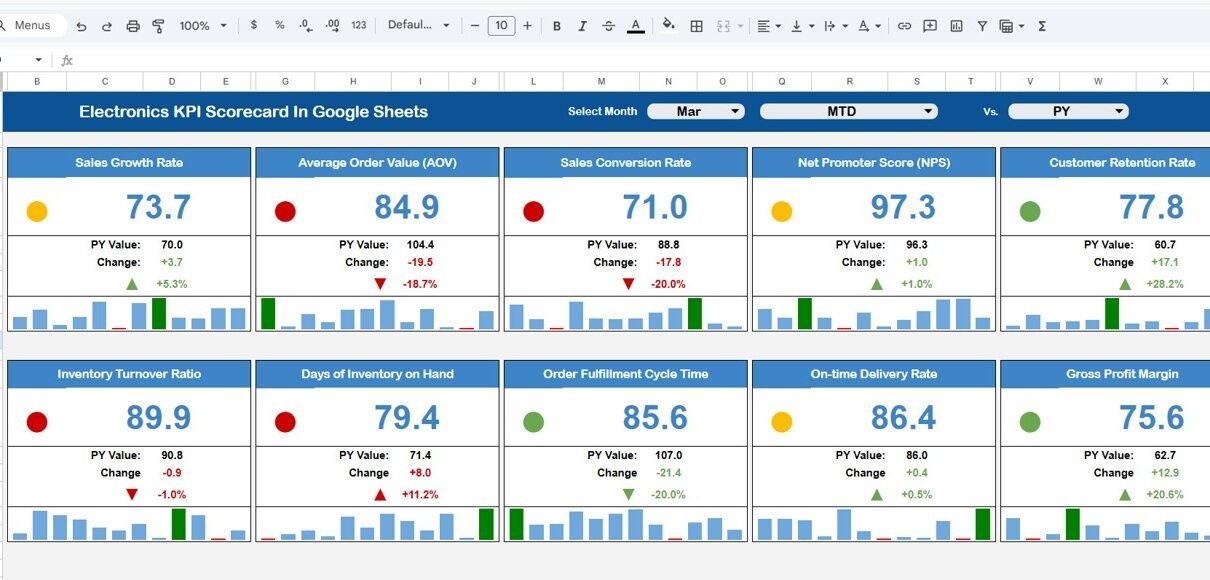Create a filter with the funnel icon
Screen dimensions: 1210x580
point(982,26)
